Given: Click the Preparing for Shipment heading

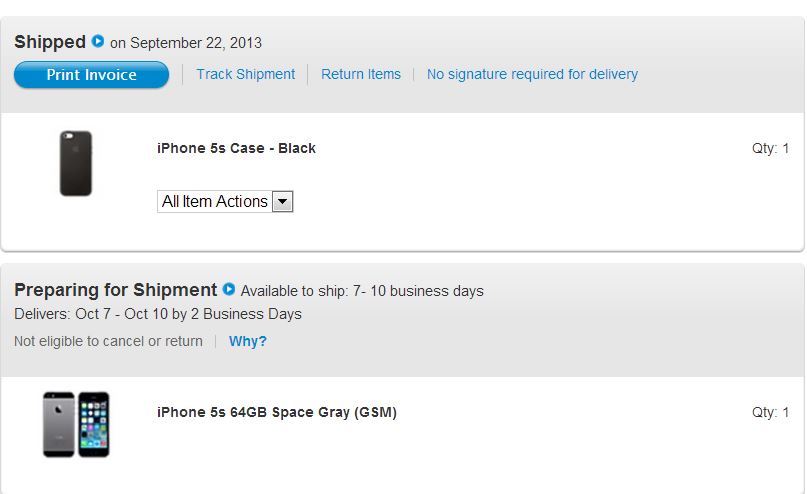Looking at the screenshot, I should tap(116, 290).
